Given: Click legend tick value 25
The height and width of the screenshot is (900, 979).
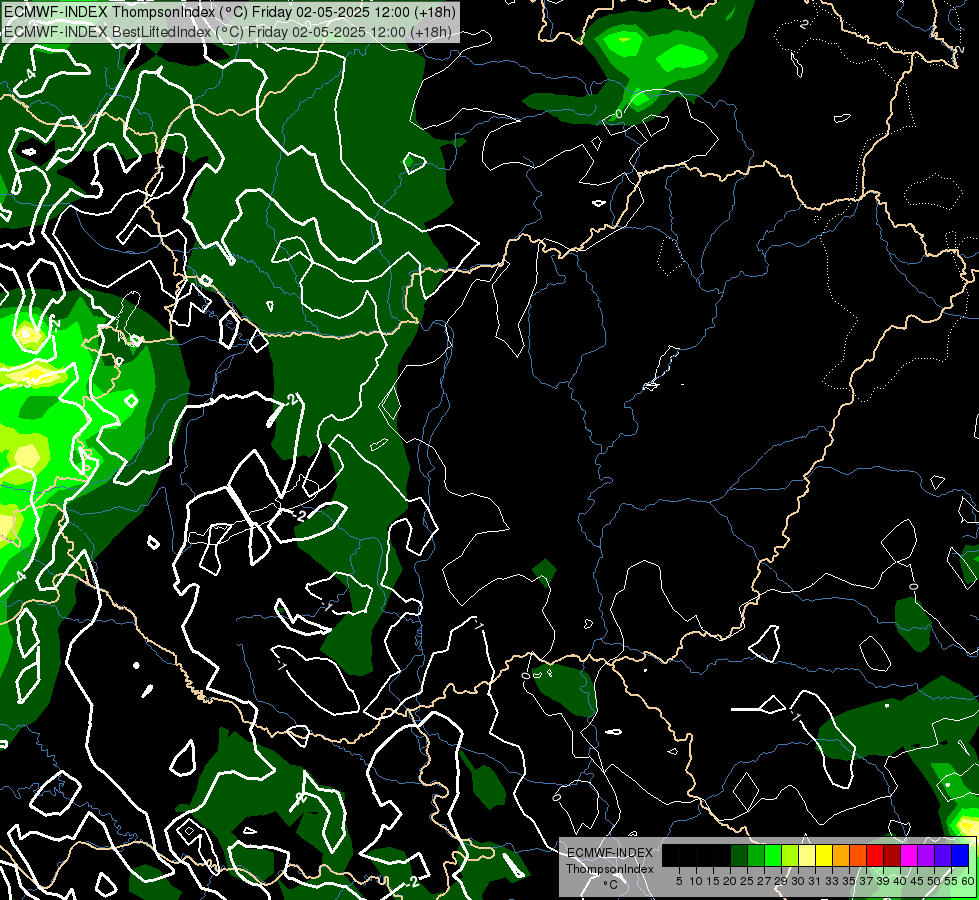Looking at the screenshot, I should coord(747,881).
